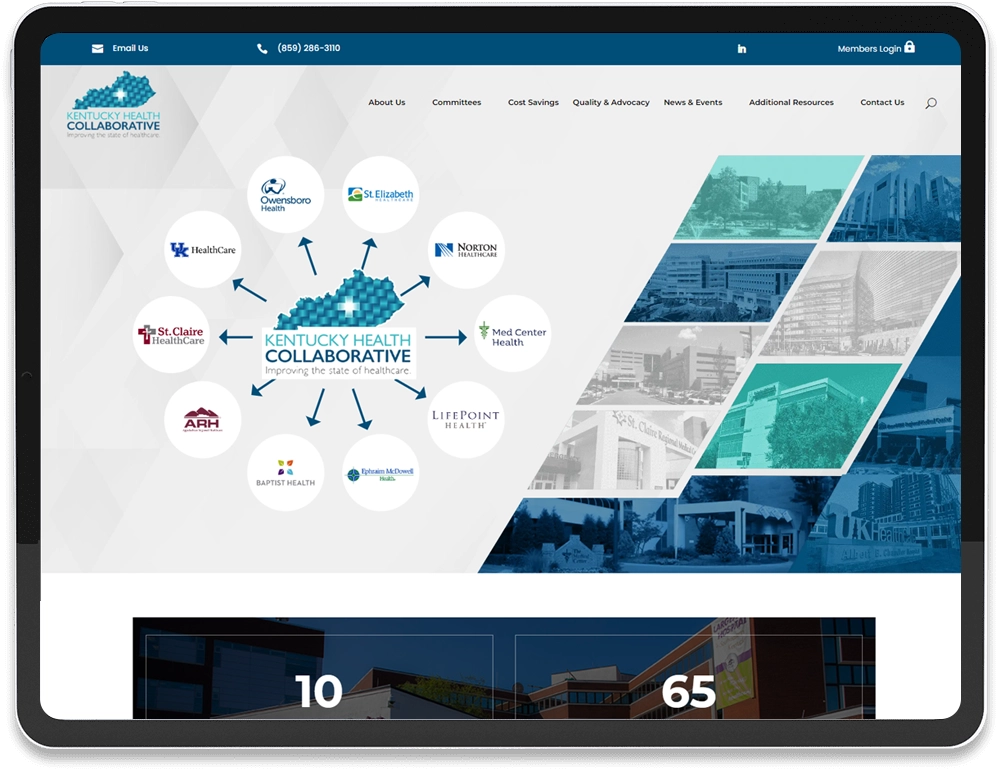Select the Owensboro Health logo circle
The height and width of the screenshot is (770, 1000).
(286, 194)
